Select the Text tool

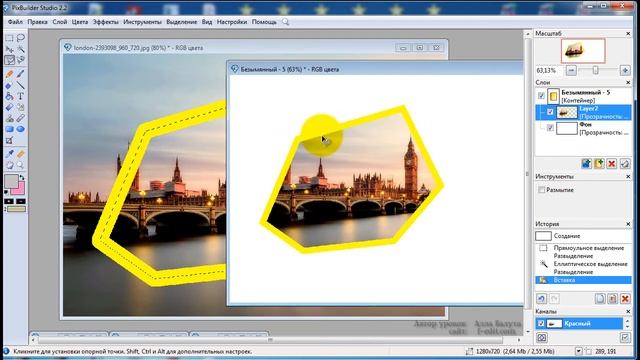[x=20, y=96]
